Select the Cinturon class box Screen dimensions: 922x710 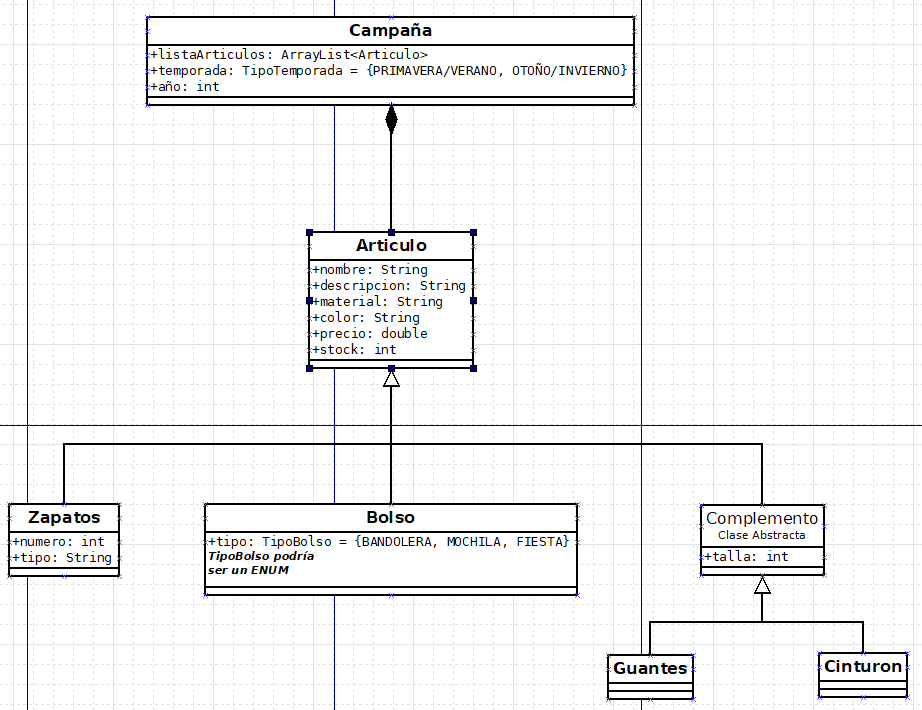[x=863, y=675]
